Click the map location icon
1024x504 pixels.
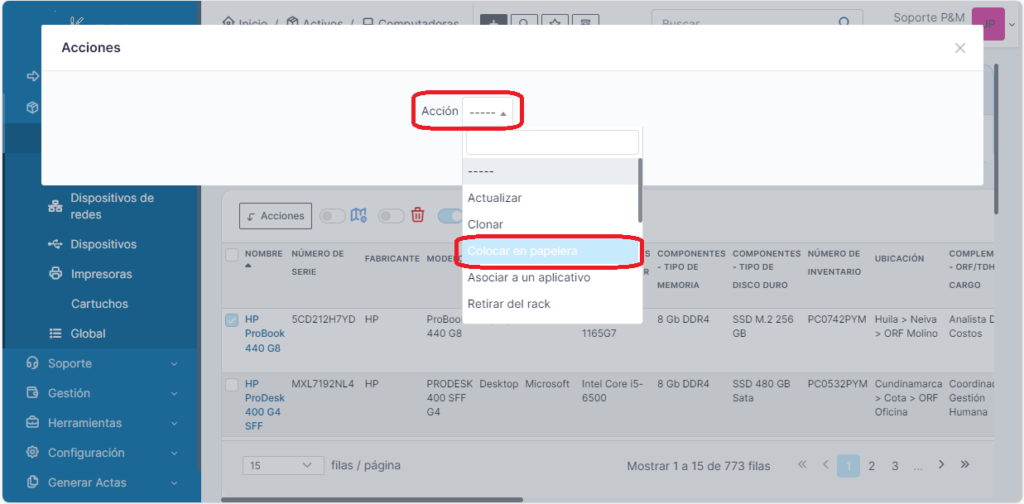[x=359, y=215]
